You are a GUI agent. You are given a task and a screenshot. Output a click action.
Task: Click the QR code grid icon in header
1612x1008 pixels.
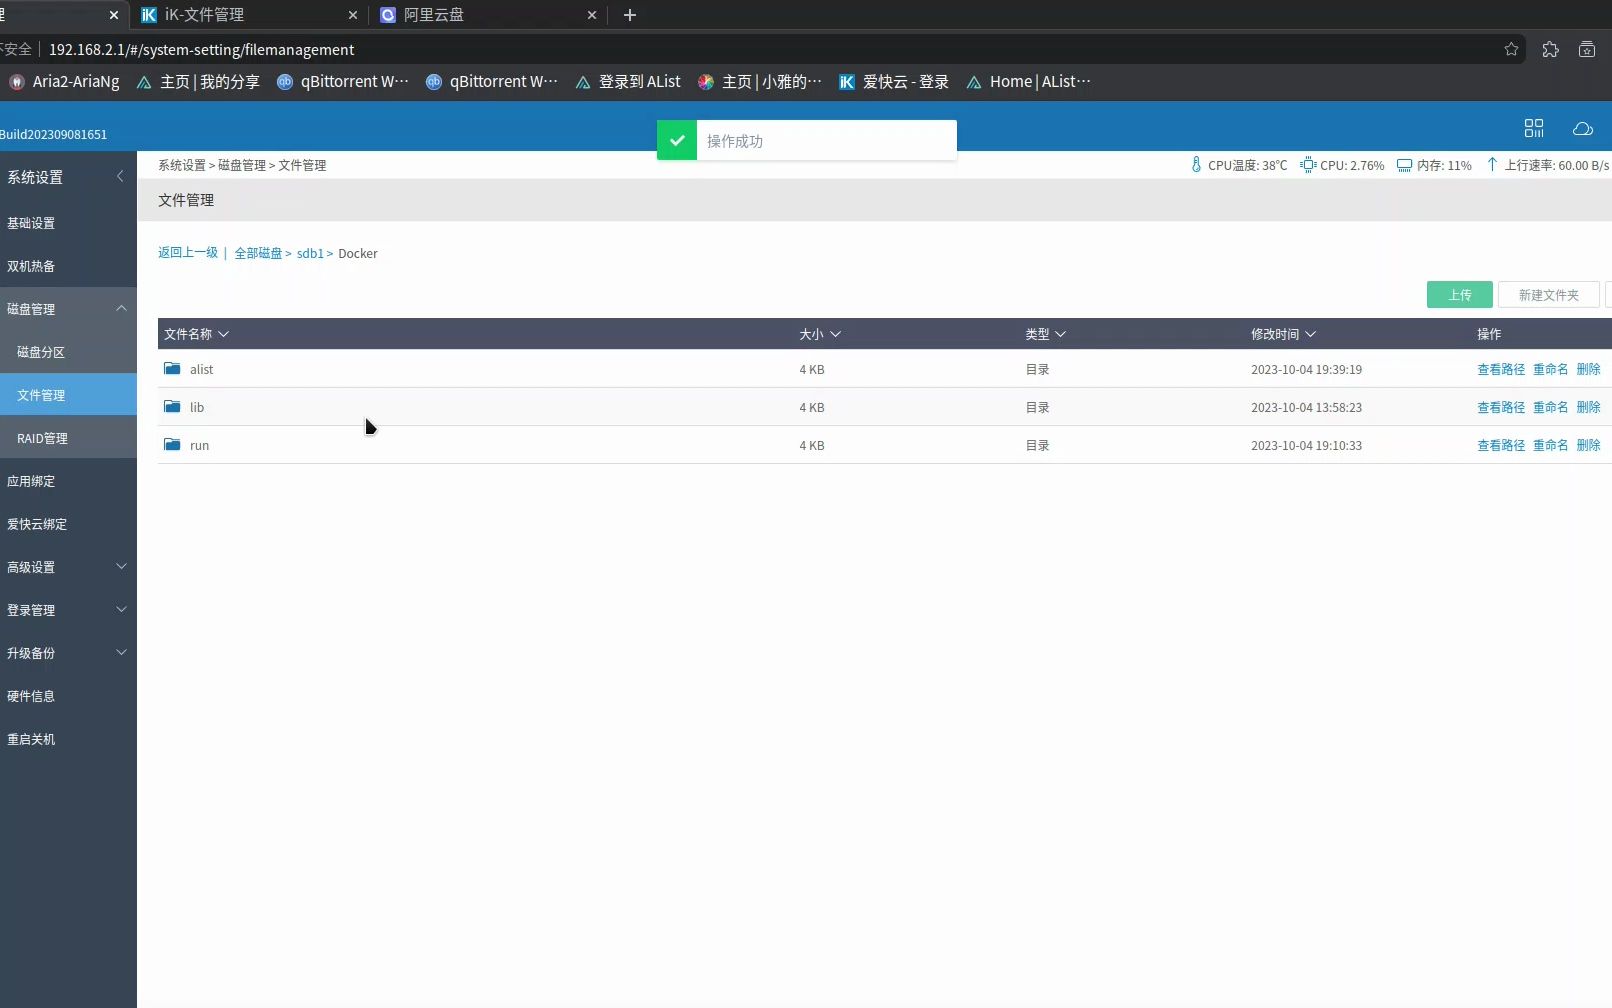click(1534, 128)
